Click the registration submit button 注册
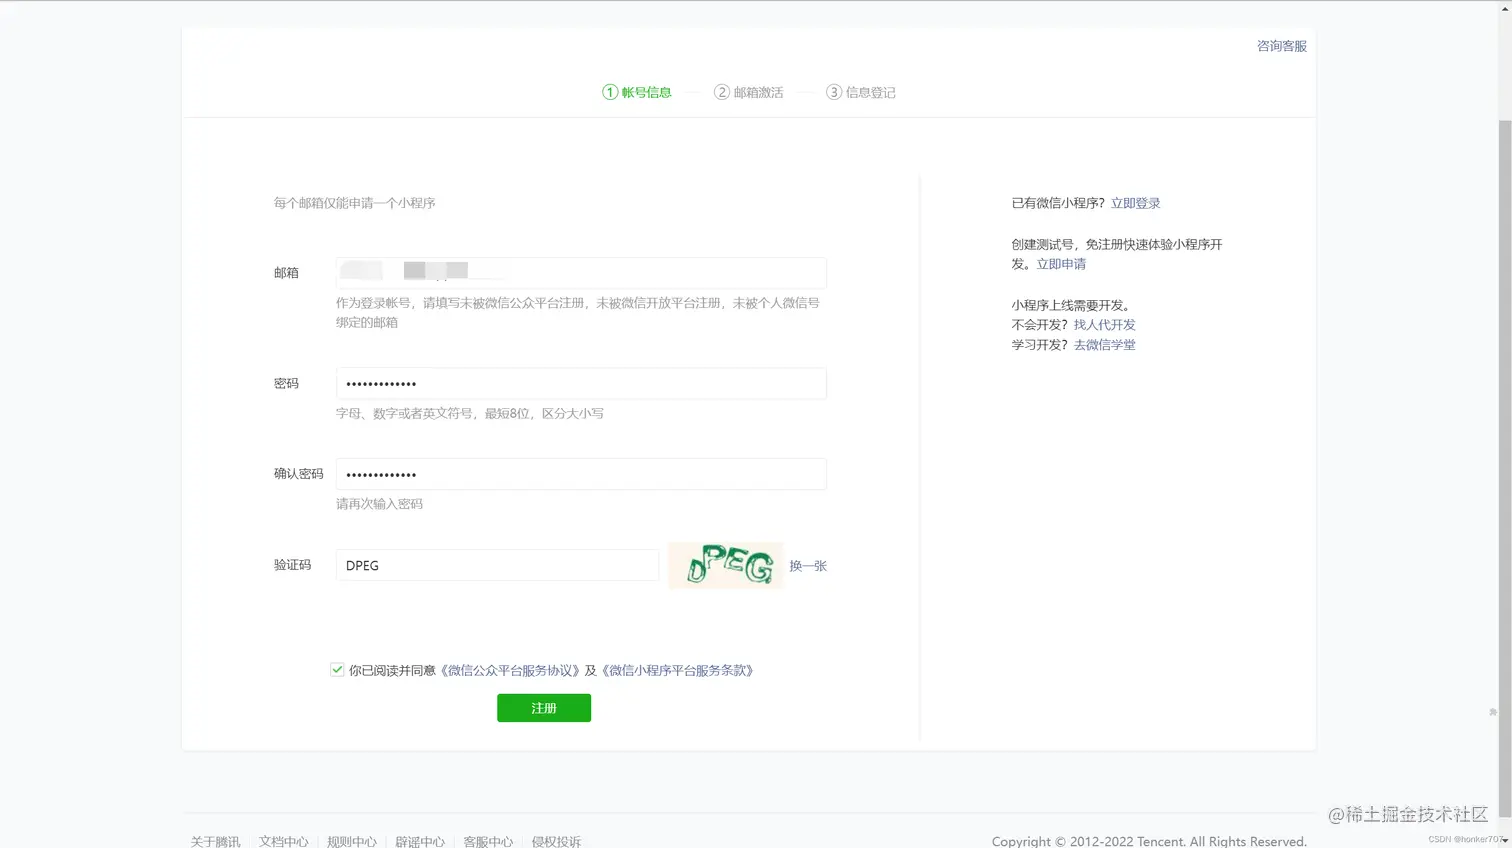Screen dimensions: 1512x848 coord(543,707)
